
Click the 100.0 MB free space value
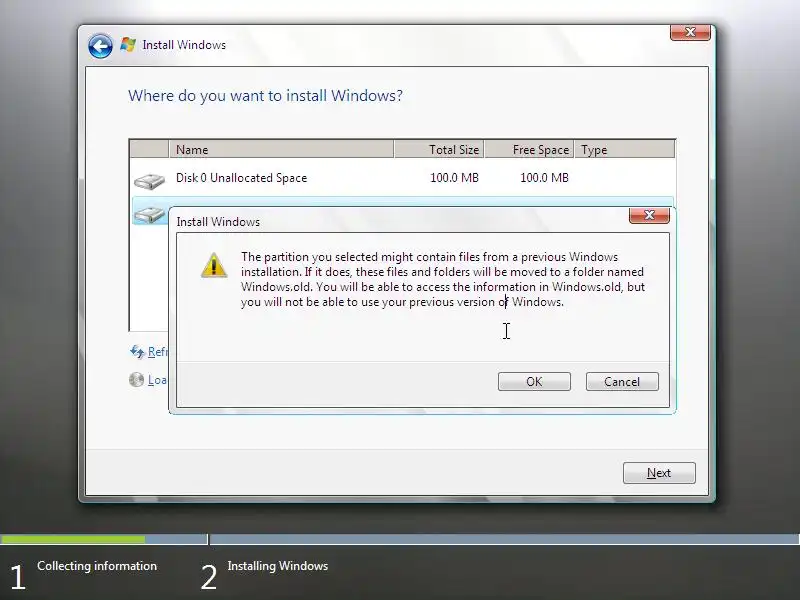coord(544,178)
